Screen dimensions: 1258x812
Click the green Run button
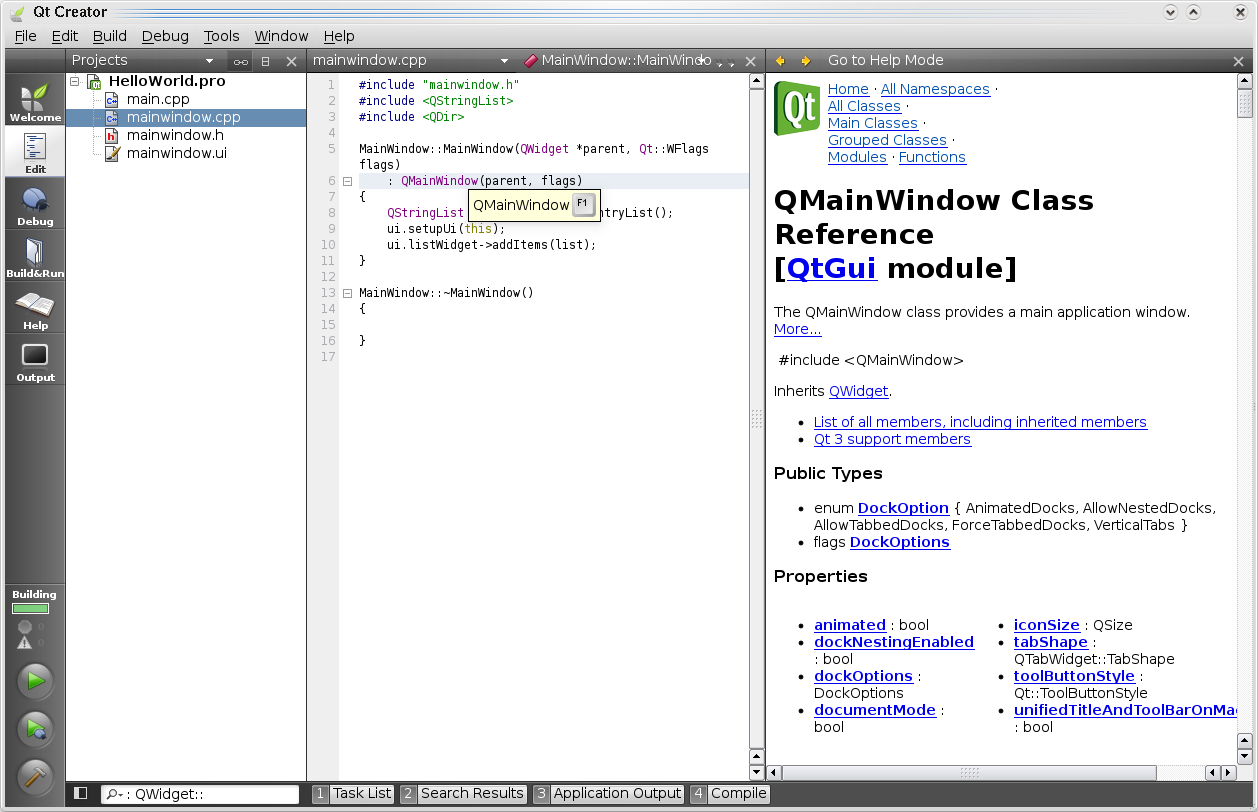(x=35, y=681)
